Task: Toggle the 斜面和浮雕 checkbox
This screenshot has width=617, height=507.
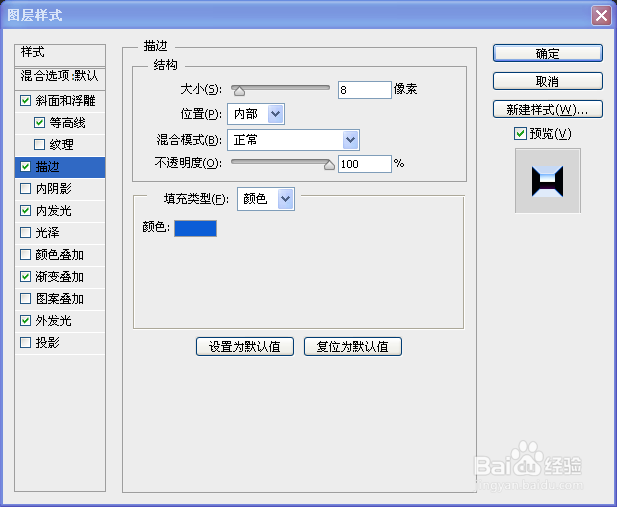Action: point(26,101)
